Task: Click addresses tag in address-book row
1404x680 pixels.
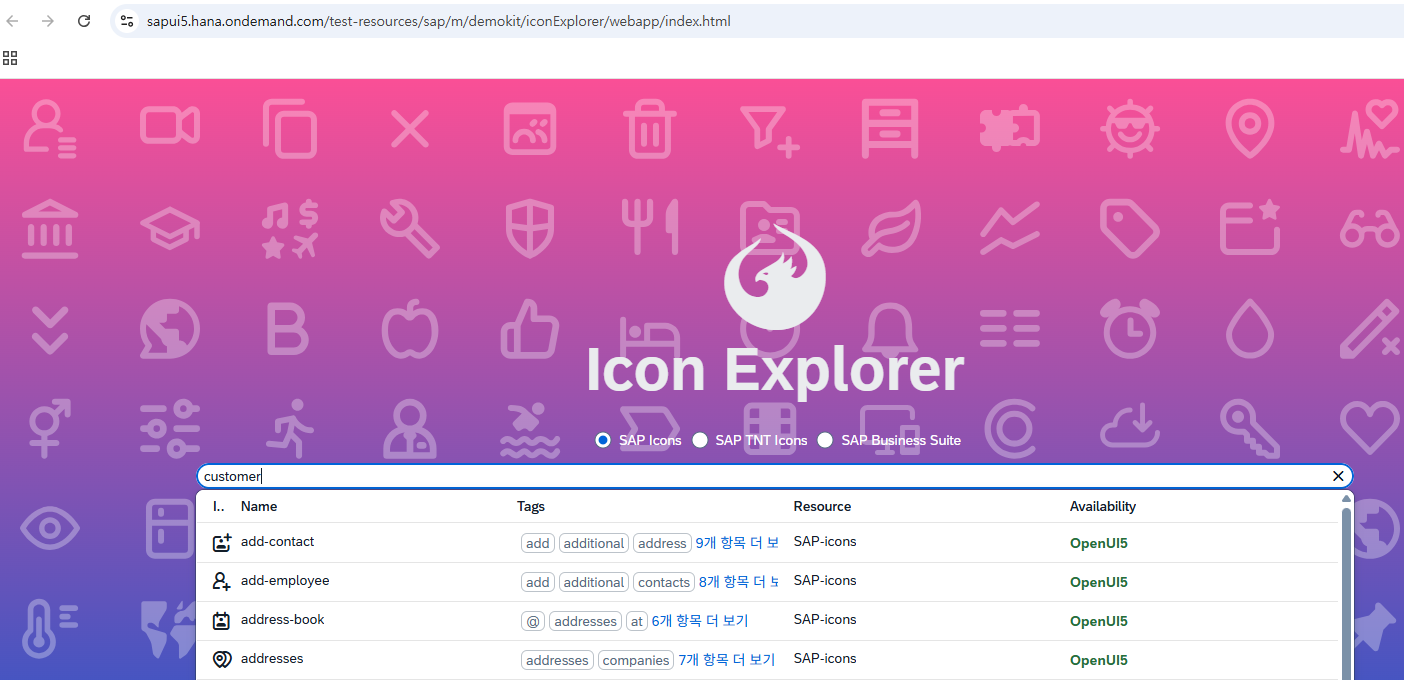Action: coord(585,621)
